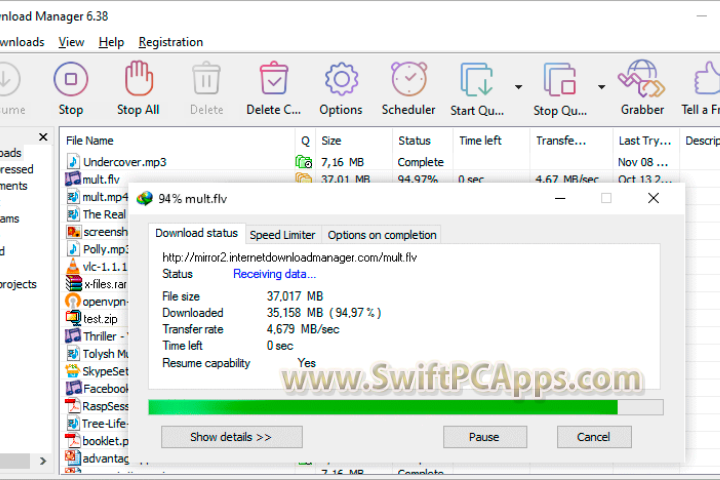Click the Undercover.mp3 music note icon
Screen dimensions: 720x480
click(73, 162)
